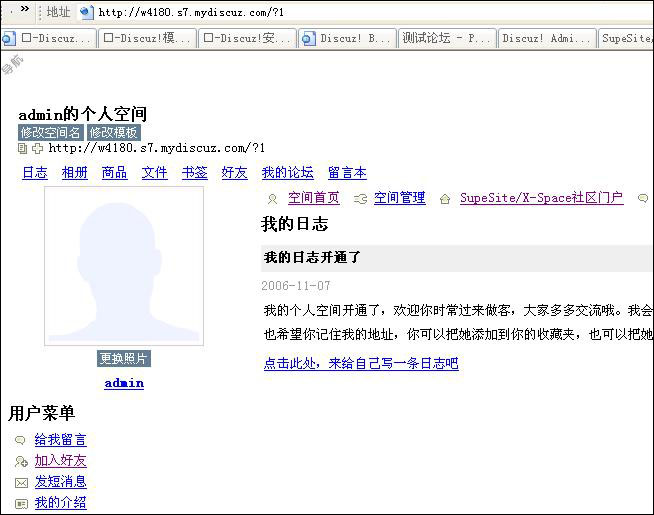Switch to the 测试论坛 - P... browser tab
The width and height of the screenshot is (654, 515).
tap(447, 38)
